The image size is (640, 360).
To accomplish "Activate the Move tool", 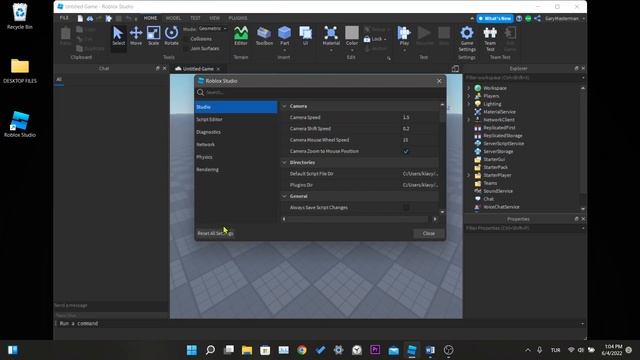I will (x=136, y=36).
